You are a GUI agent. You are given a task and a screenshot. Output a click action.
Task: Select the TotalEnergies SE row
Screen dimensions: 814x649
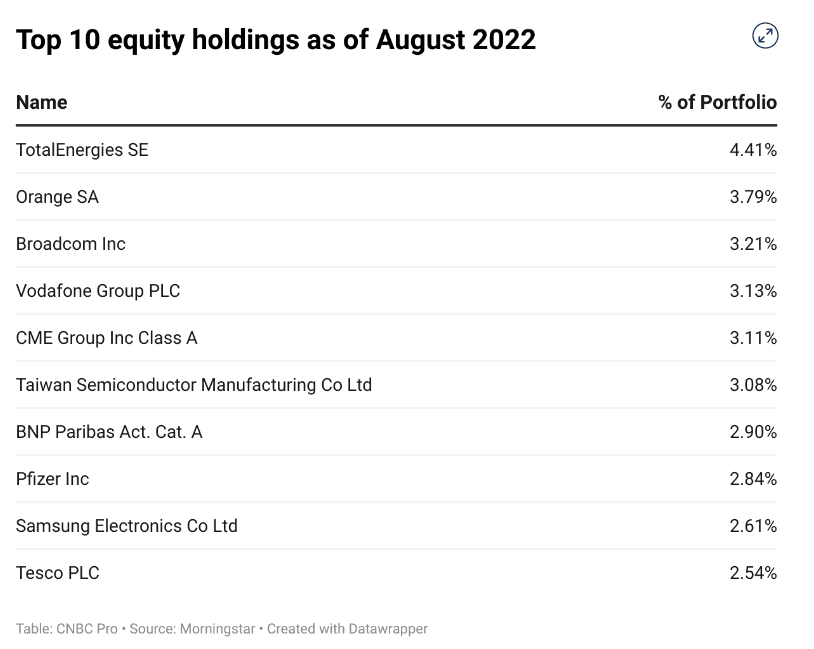click(x=82, y=150)
